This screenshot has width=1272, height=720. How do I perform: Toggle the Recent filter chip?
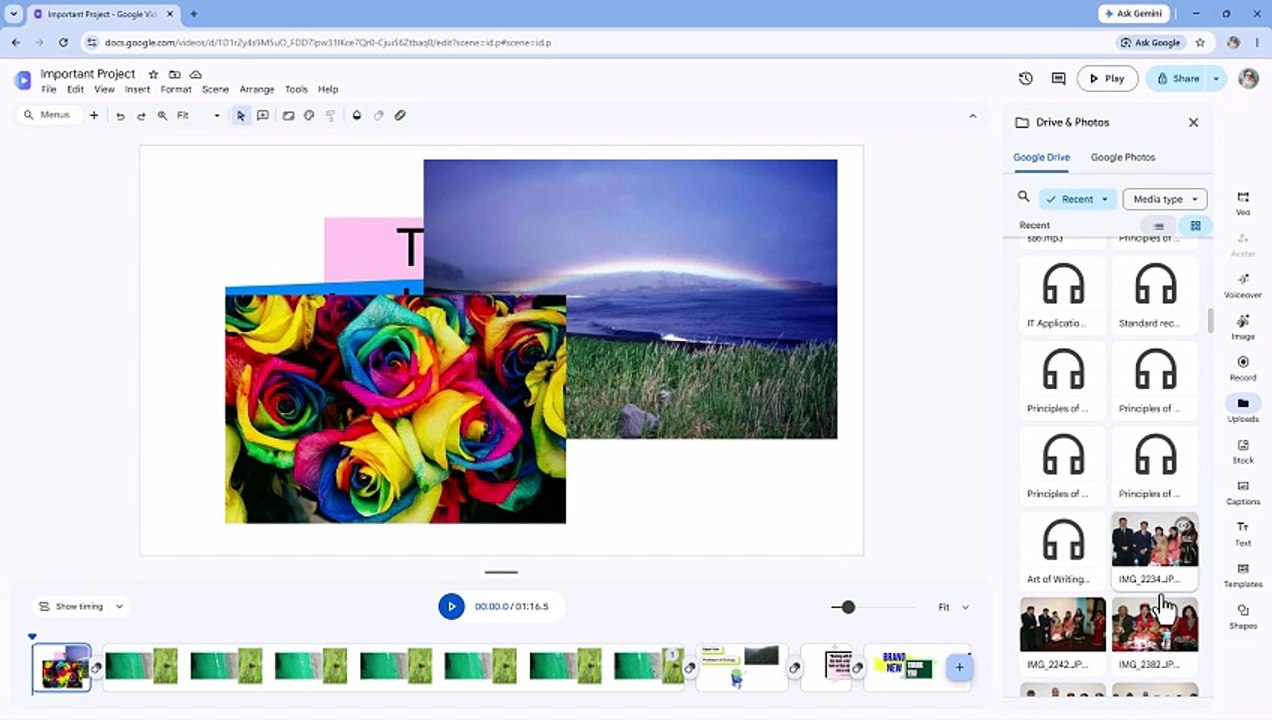coord(1077,199)
